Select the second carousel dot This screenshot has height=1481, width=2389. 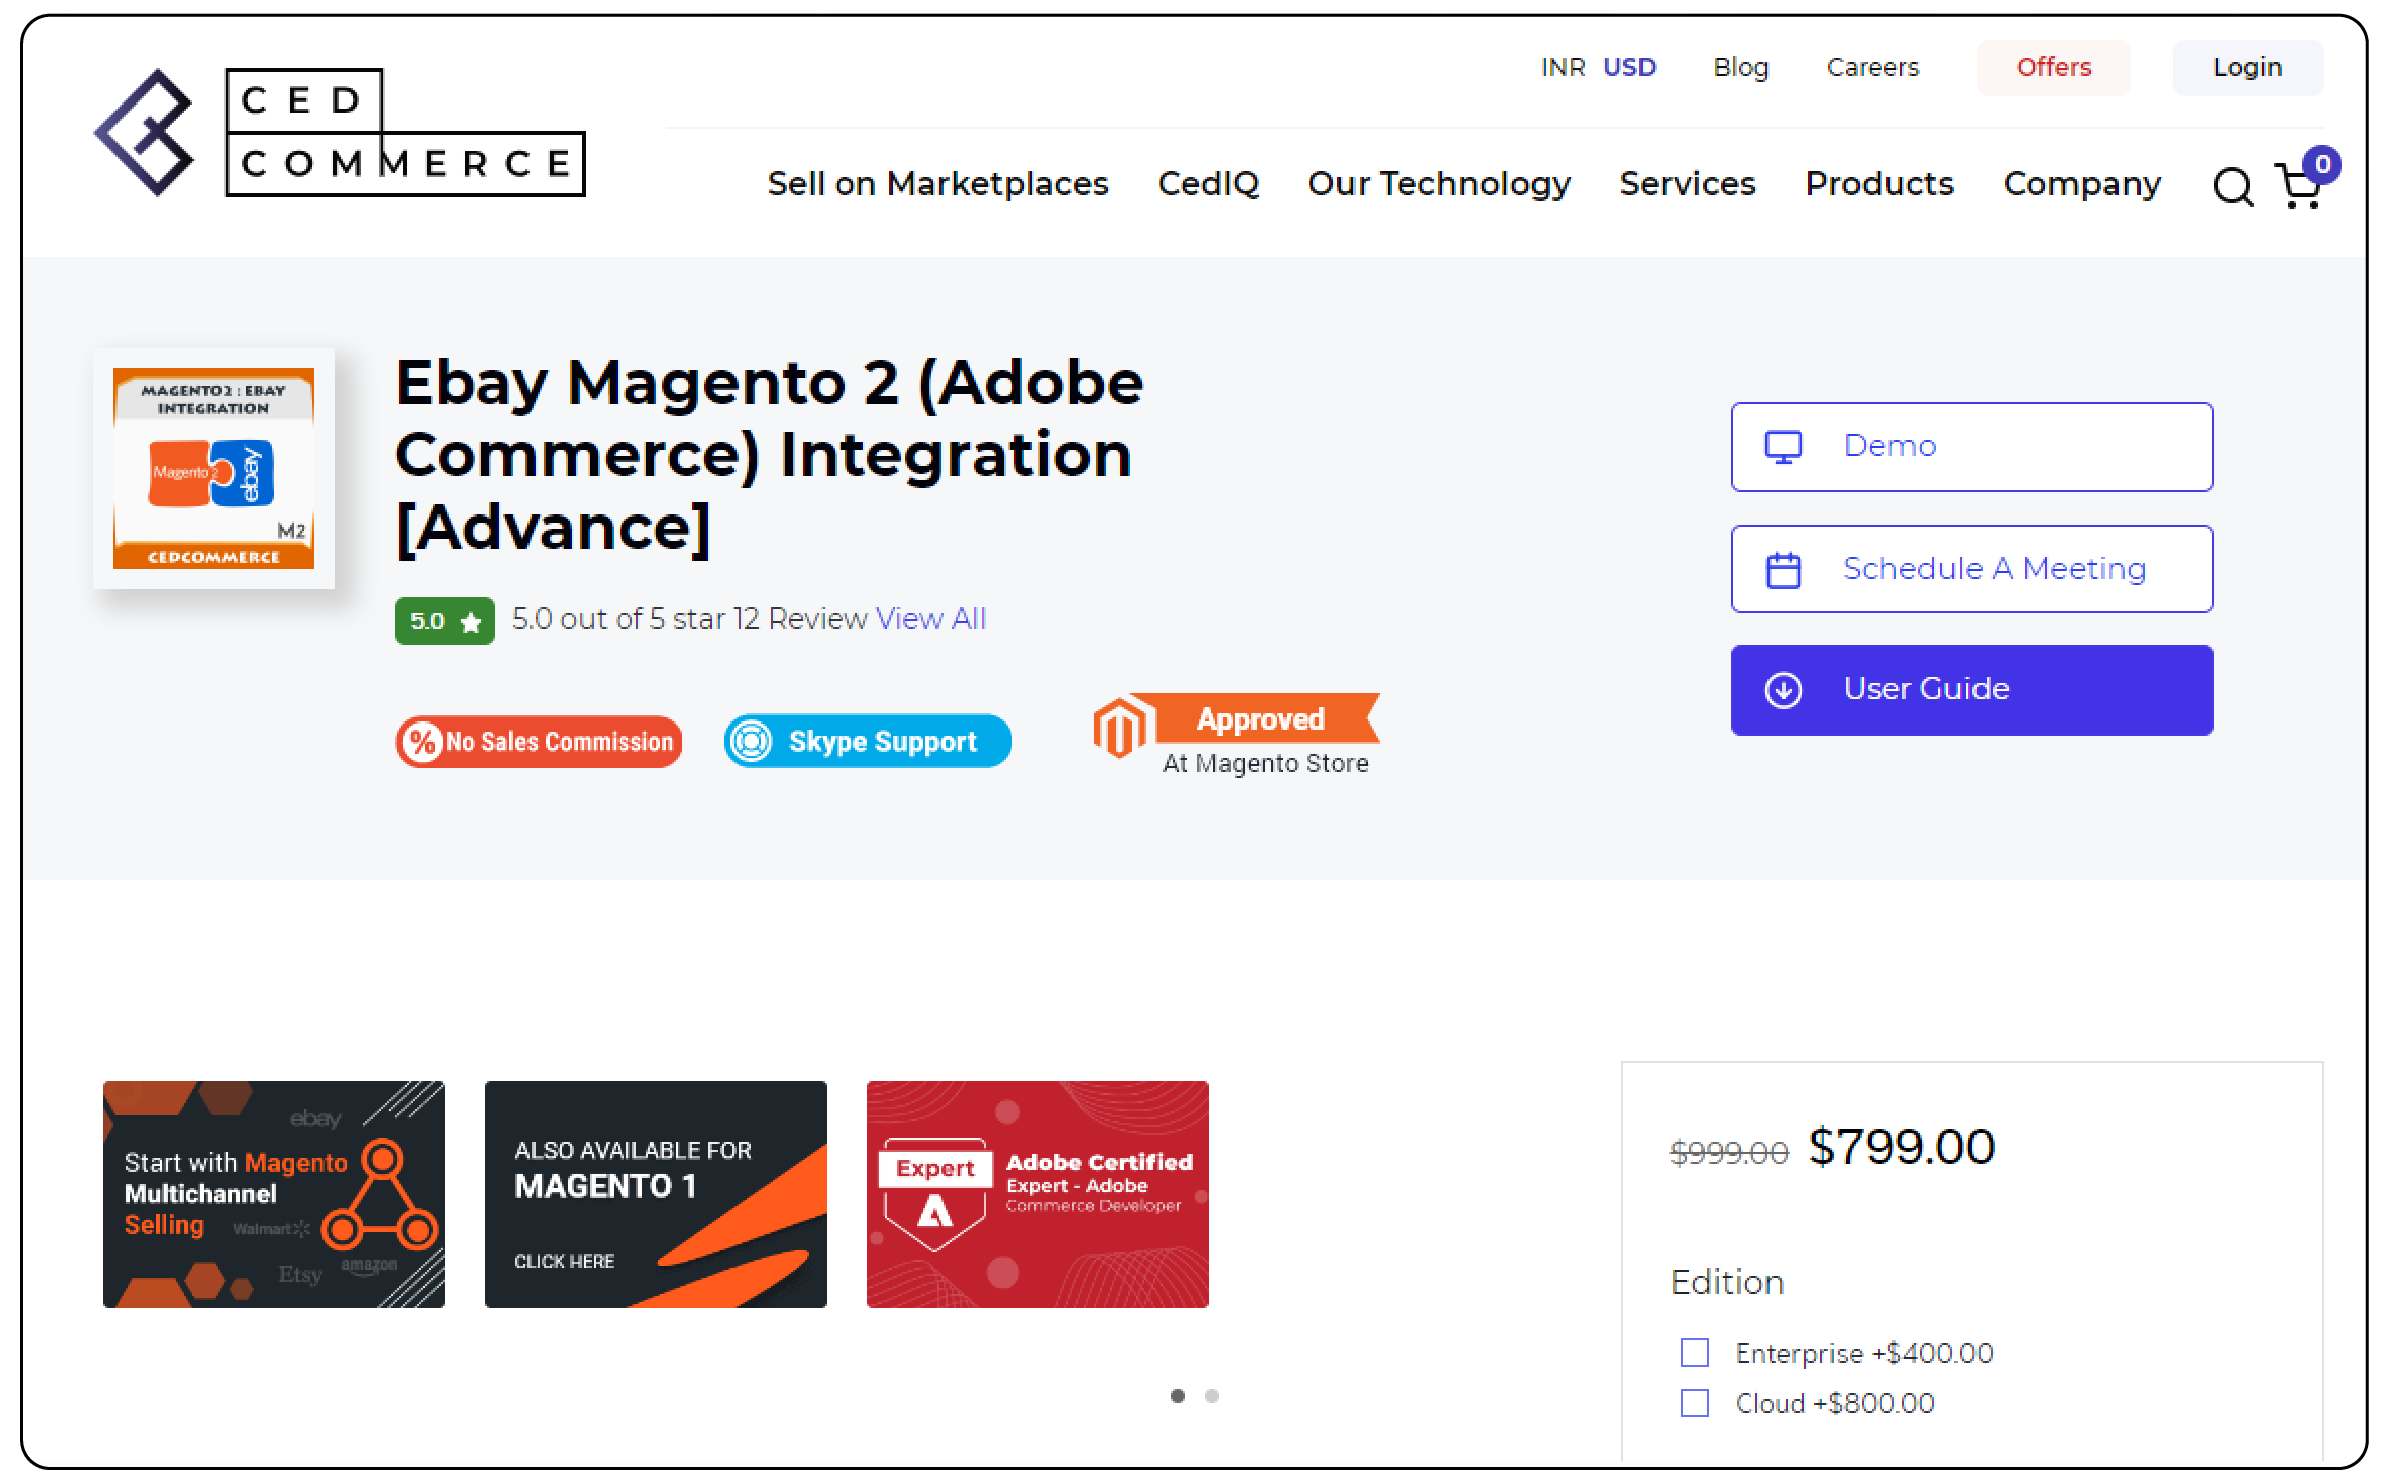pyautogui.click(x=1212, y=1396)
